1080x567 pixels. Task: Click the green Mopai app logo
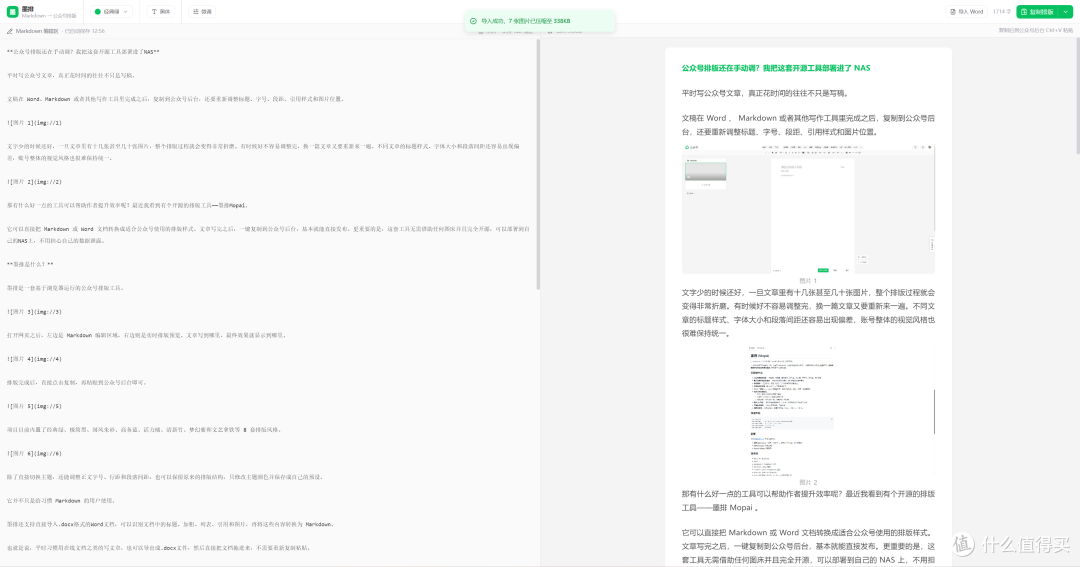tap(12, 12)
